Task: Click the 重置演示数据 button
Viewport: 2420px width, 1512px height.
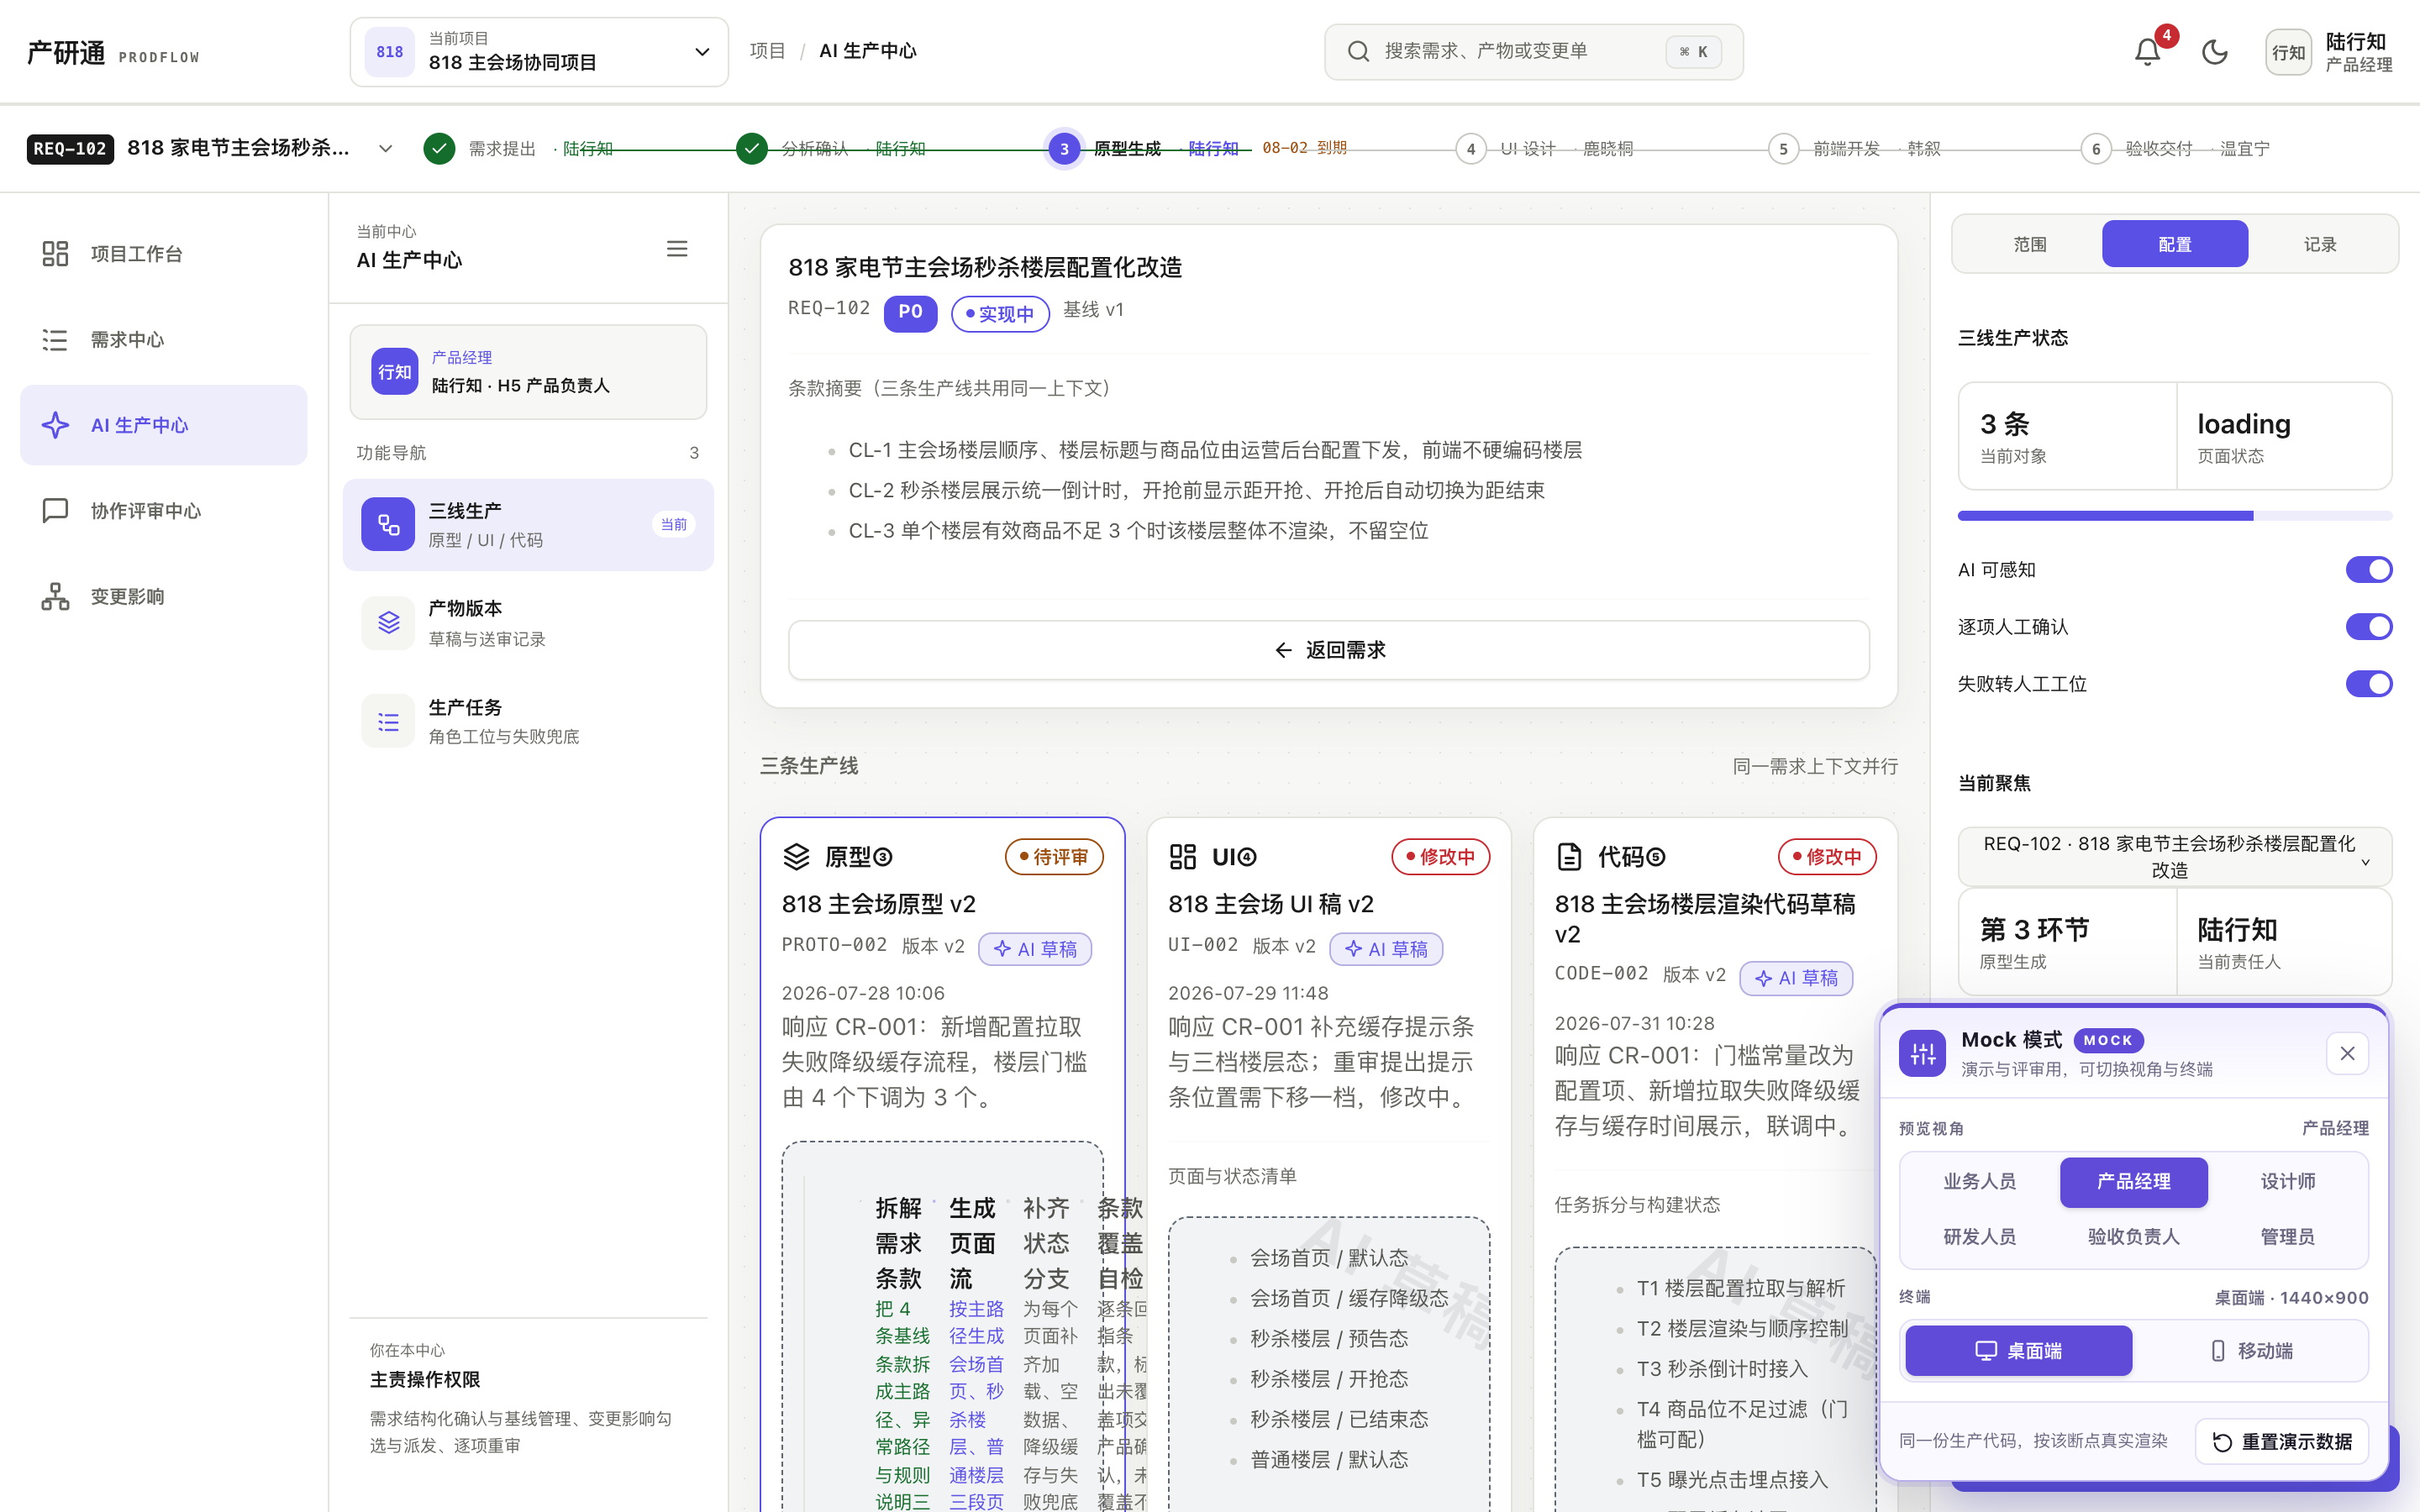Action: (2282, 1442)
